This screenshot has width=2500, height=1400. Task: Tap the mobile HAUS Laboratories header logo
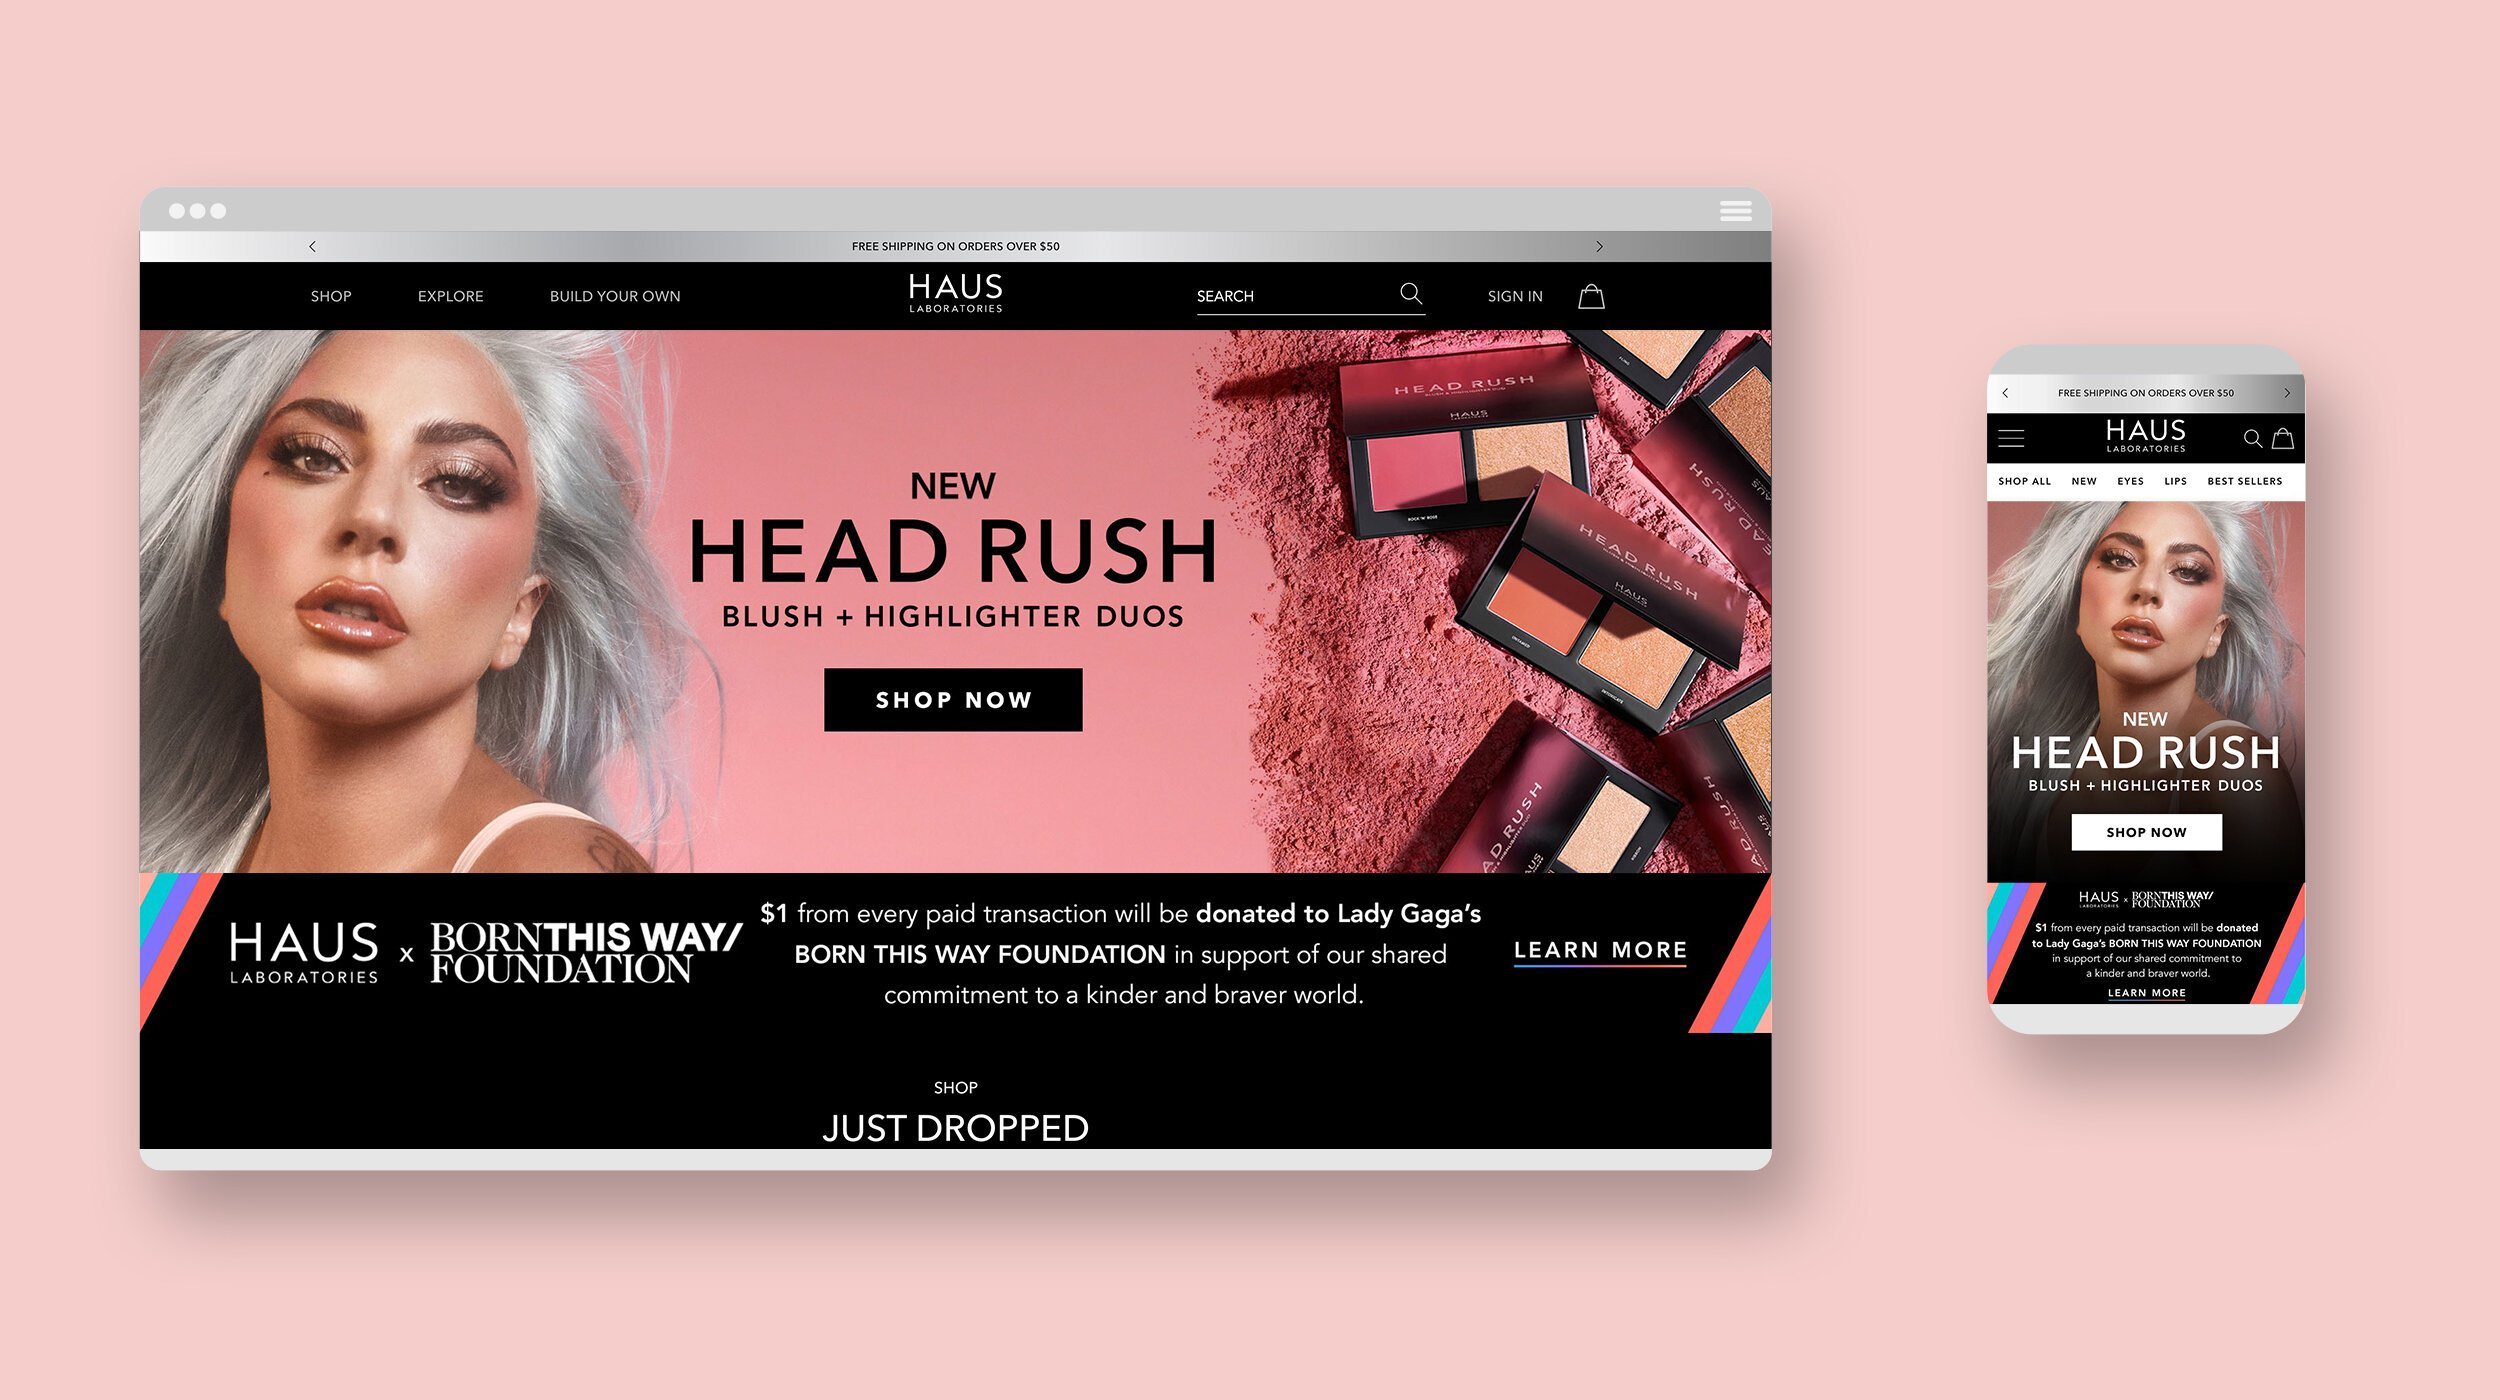point(2145,436)
